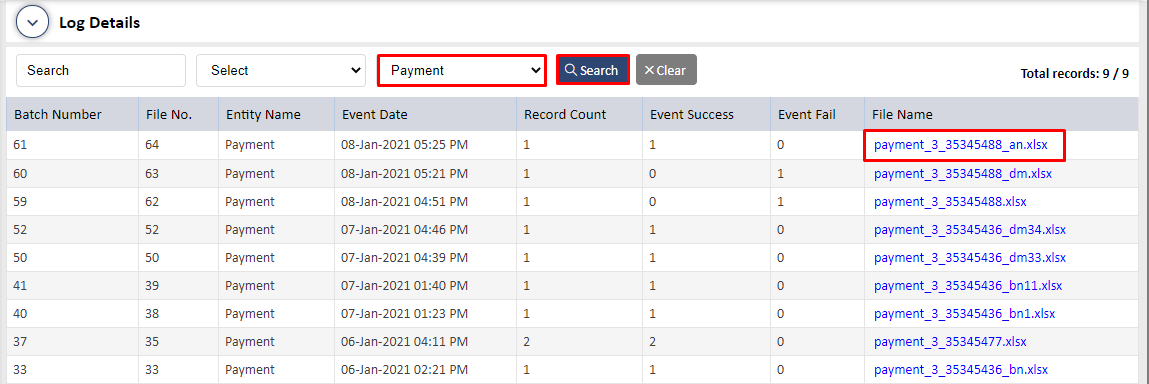1149x384 pixels.
Task: Click event date 08-Jan-2021 04:51 PM
Action: (404, 202)
